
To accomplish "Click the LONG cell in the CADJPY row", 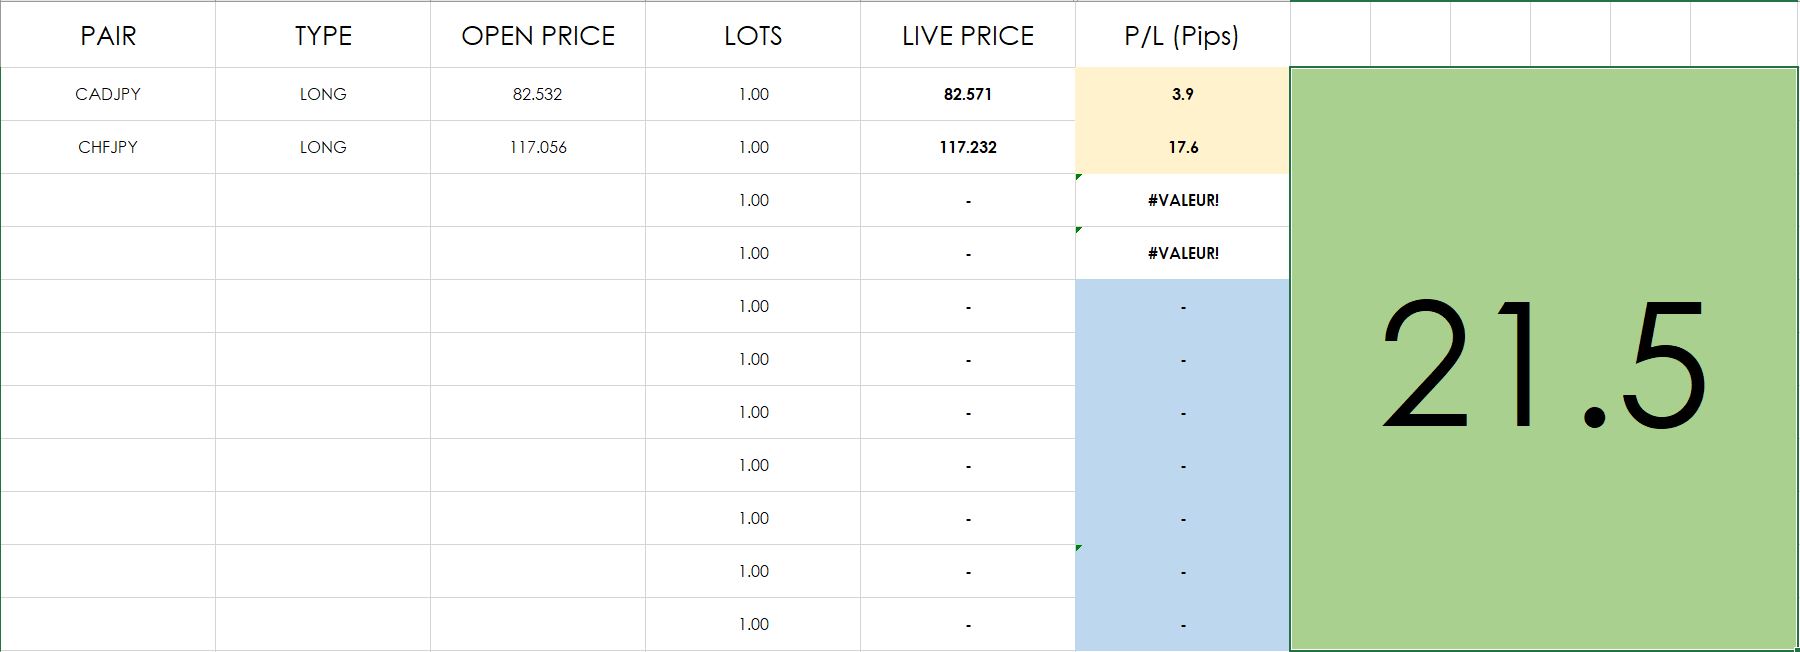I will pyautogui.click(x=323, y=94).
